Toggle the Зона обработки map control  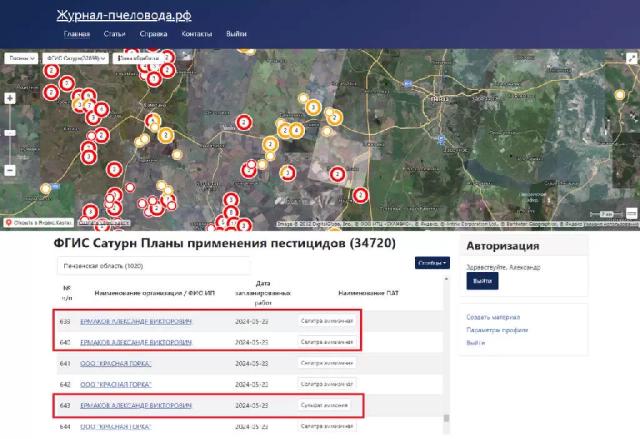139,59
